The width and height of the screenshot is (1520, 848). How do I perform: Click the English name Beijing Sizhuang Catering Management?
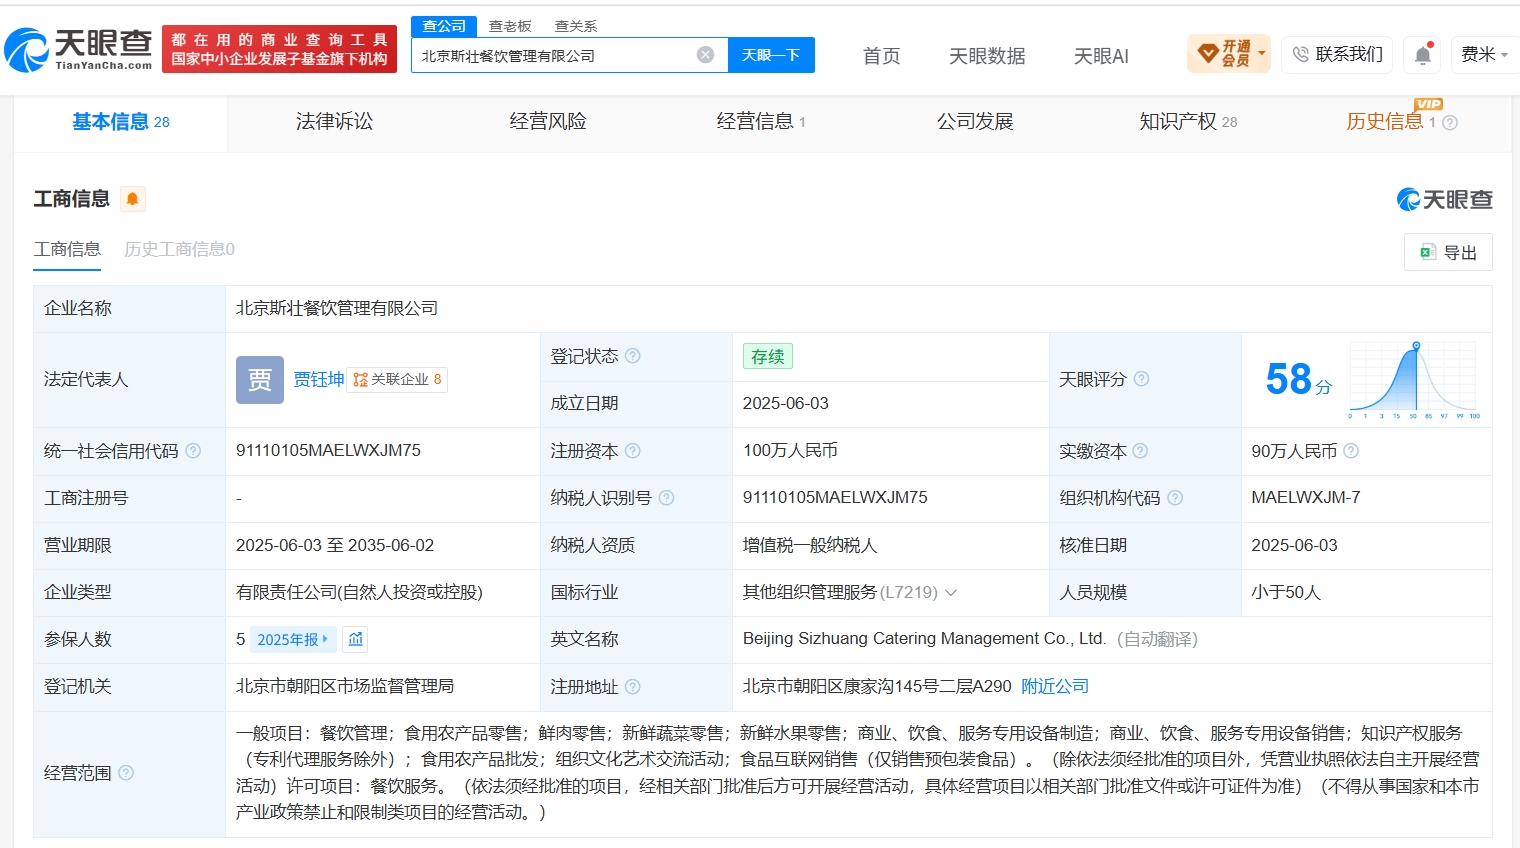click(924, 639)
